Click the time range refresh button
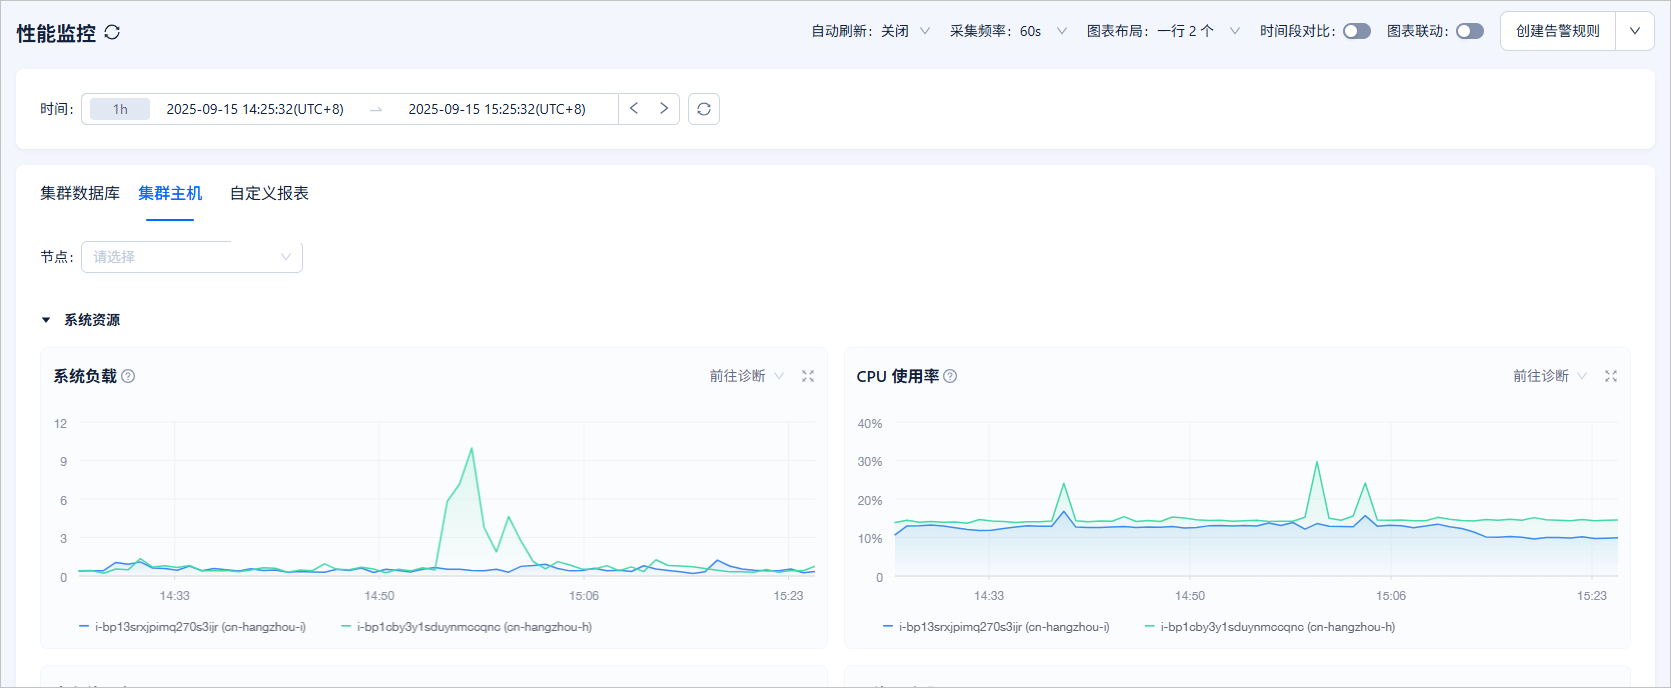The height and width of the screenshot is (688, 1671). pyautogui.click(x=704, y=109)
